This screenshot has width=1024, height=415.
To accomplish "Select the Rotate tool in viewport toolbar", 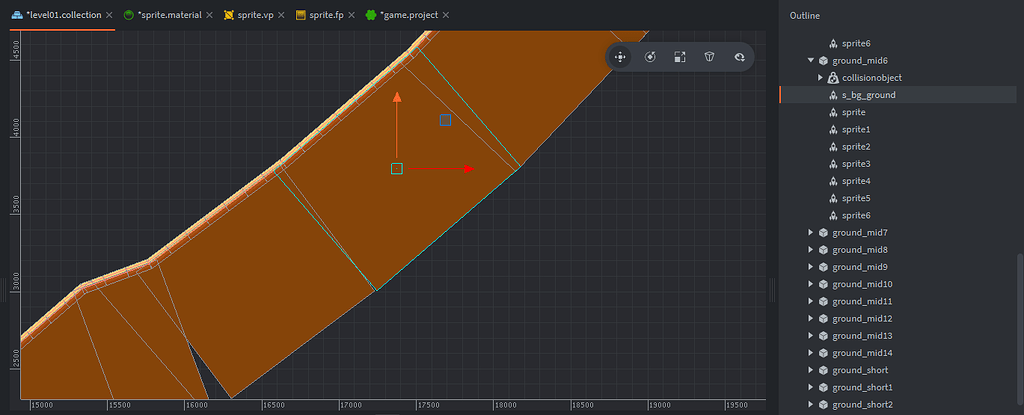I will click(650, 57).
